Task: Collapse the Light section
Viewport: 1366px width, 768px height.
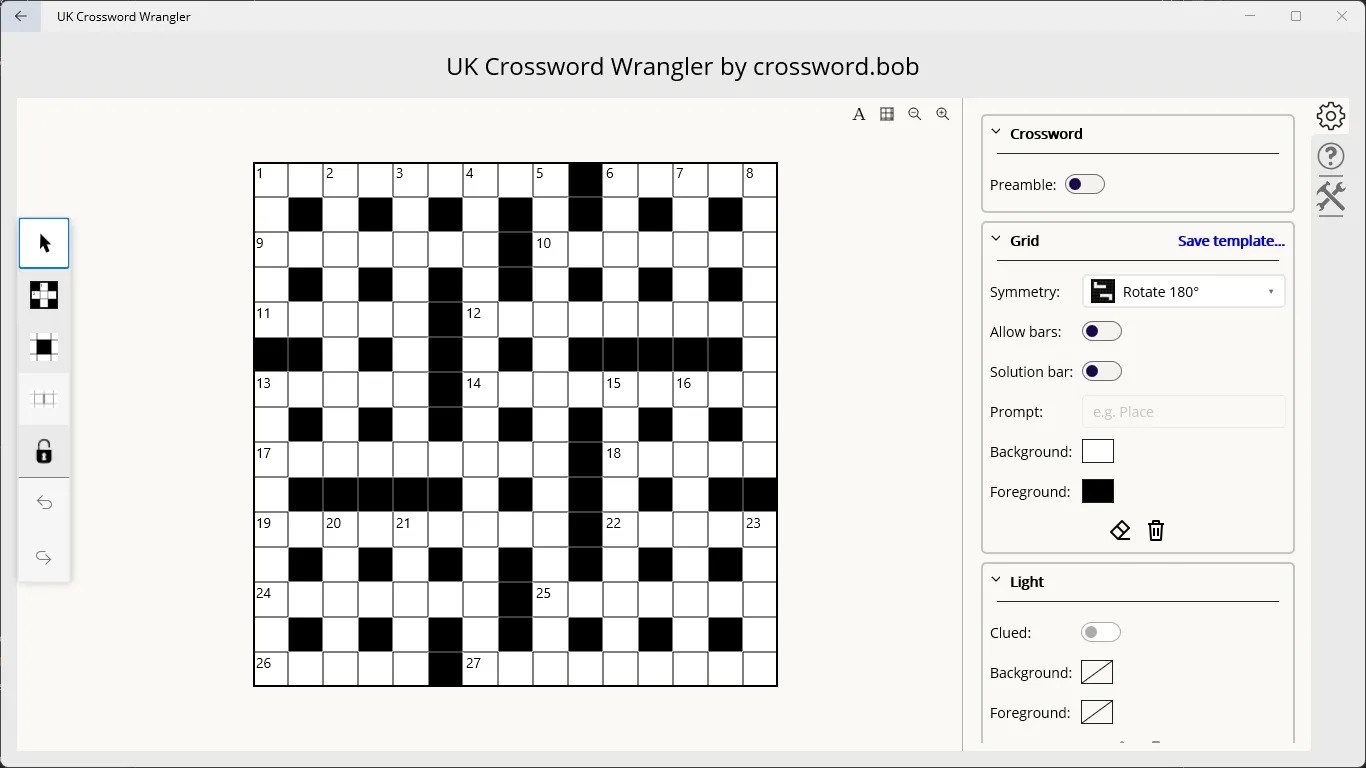Action: pyautogui.click(x=996, y=580)
